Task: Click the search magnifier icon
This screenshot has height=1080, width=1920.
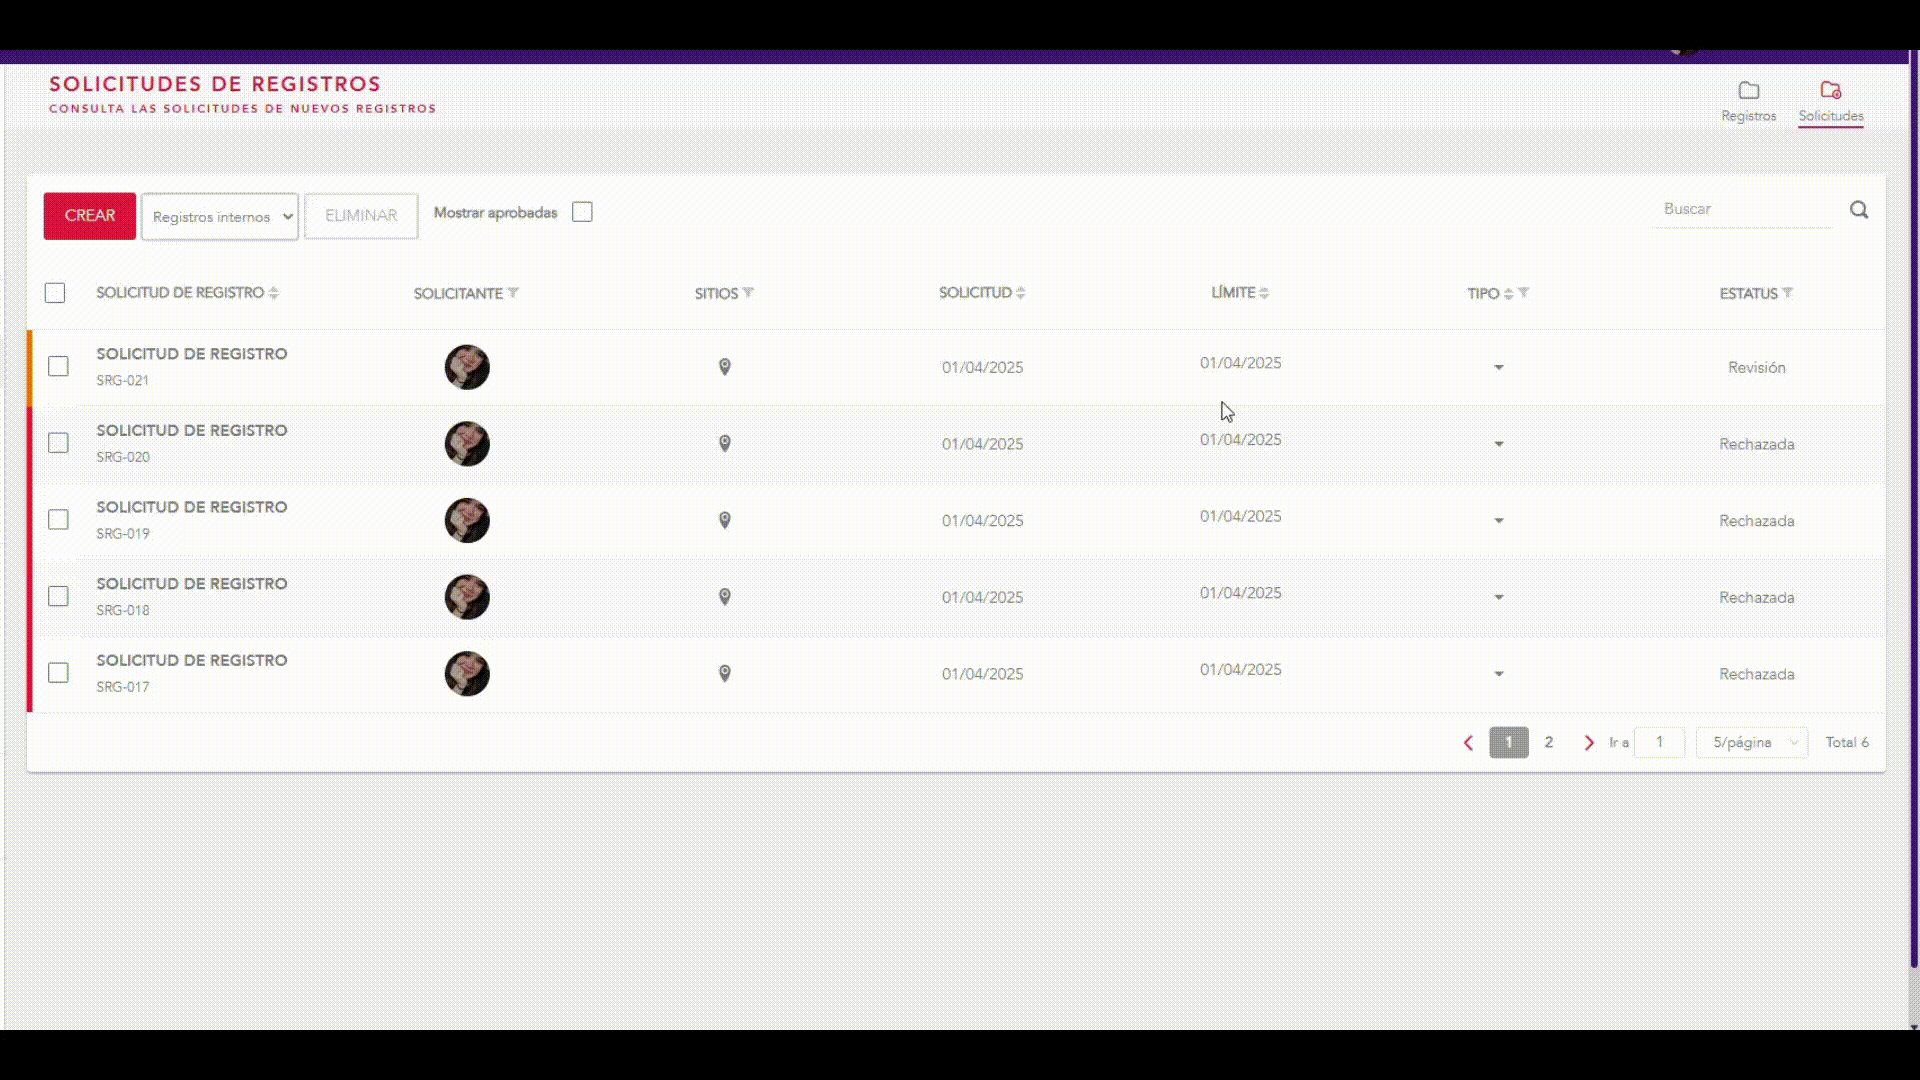Action: tap(1858, 210)
